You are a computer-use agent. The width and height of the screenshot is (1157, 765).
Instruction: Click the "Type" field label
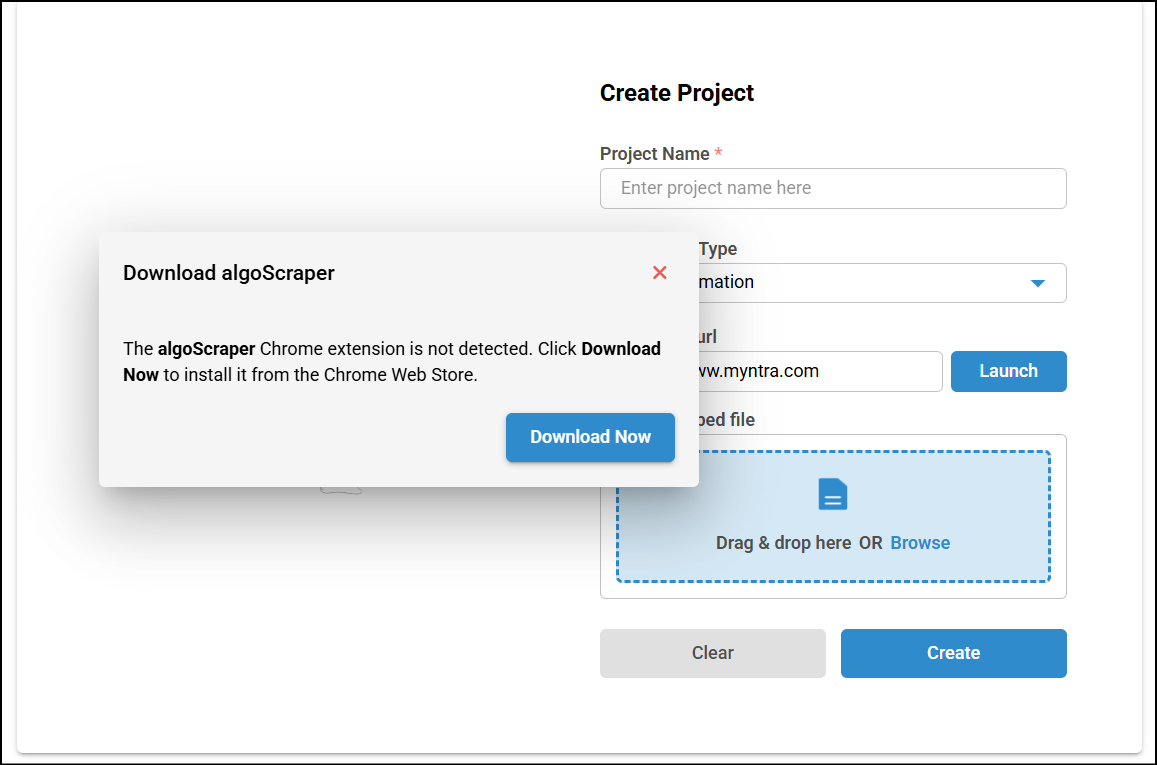(x=717, y=249)
